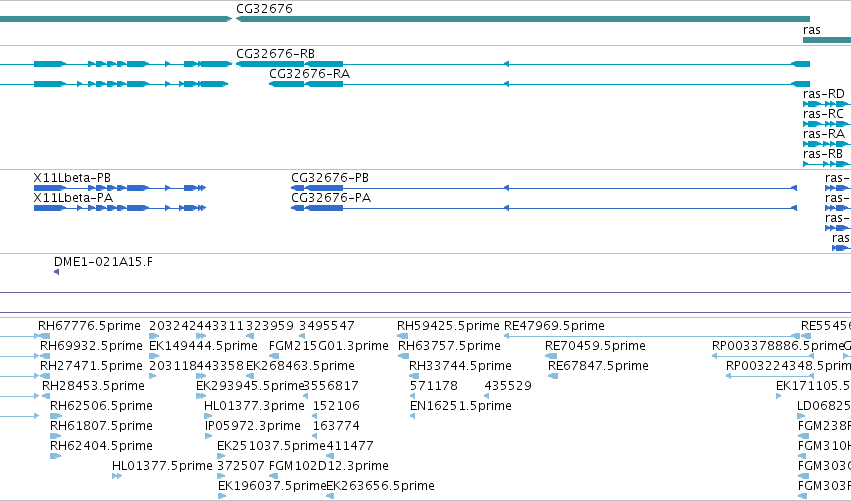This screenshot has height=501, width=851.
Task: Select EST HL01377.5prime
Action: pos(162,466)
